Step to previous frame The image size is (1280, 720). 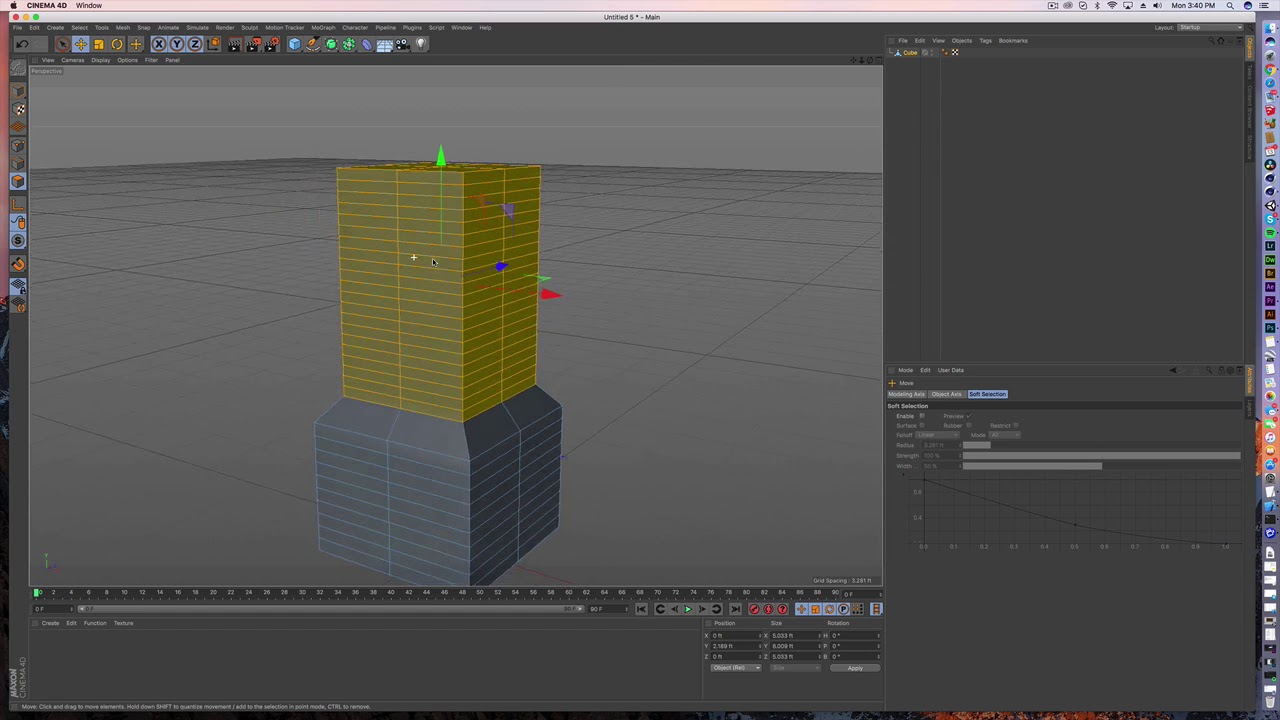(674, 609)
